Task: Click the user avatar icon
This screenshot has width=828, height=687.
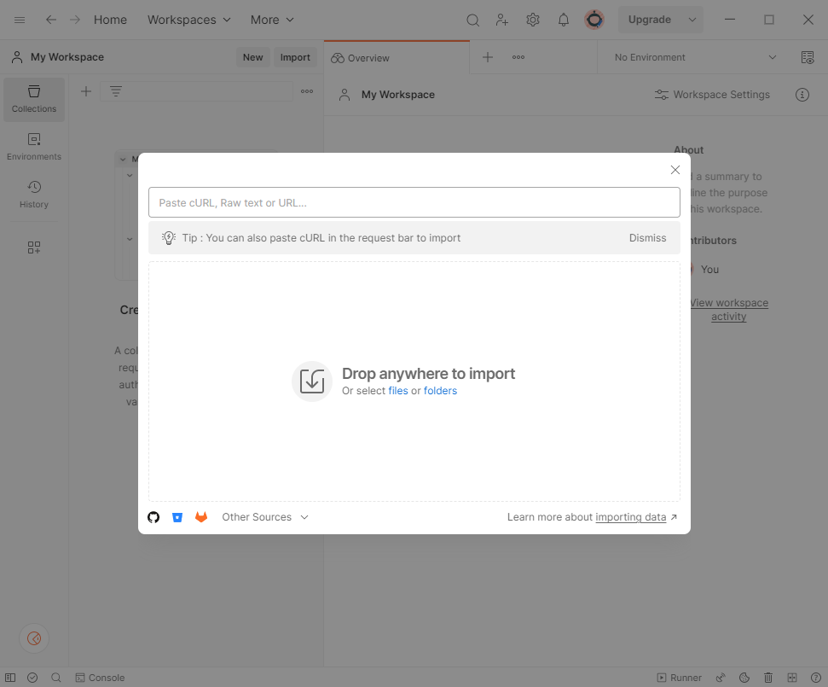Action: click(x=594, y=20)
